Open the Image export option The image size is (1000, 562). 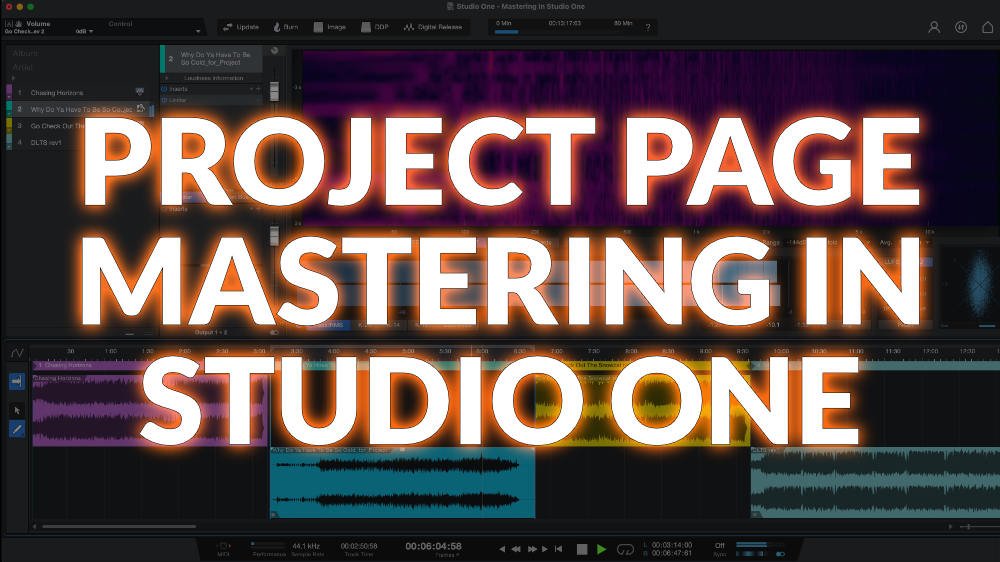(x=330, y=27)
